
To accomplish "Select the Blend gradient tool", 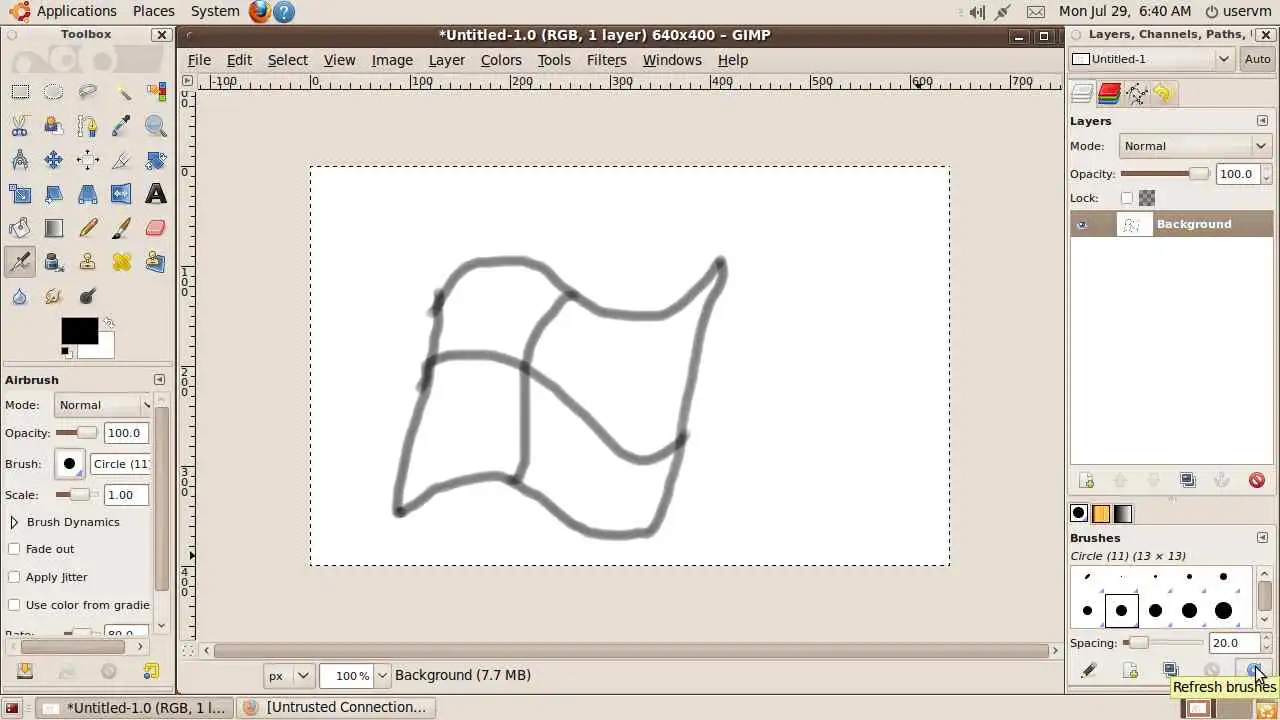I will [54, 228].
